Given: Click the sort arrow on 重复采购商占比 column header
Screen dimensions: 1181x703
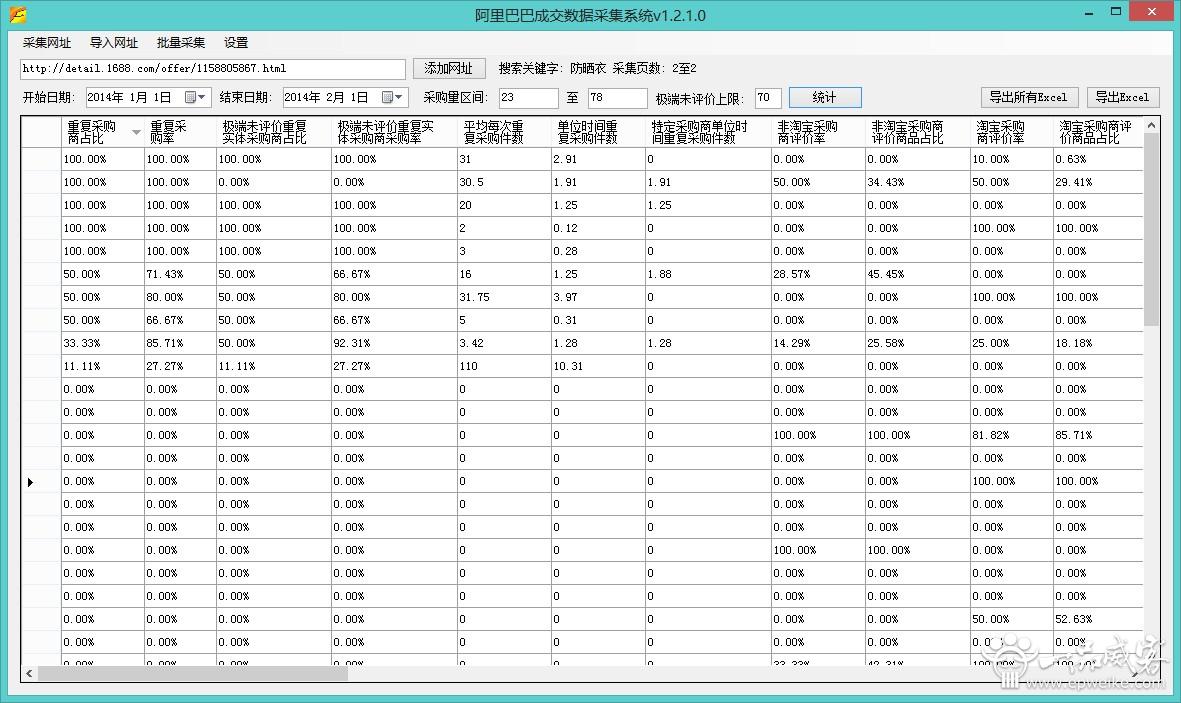Looking at the screenshot, I should tap(135, 133).
